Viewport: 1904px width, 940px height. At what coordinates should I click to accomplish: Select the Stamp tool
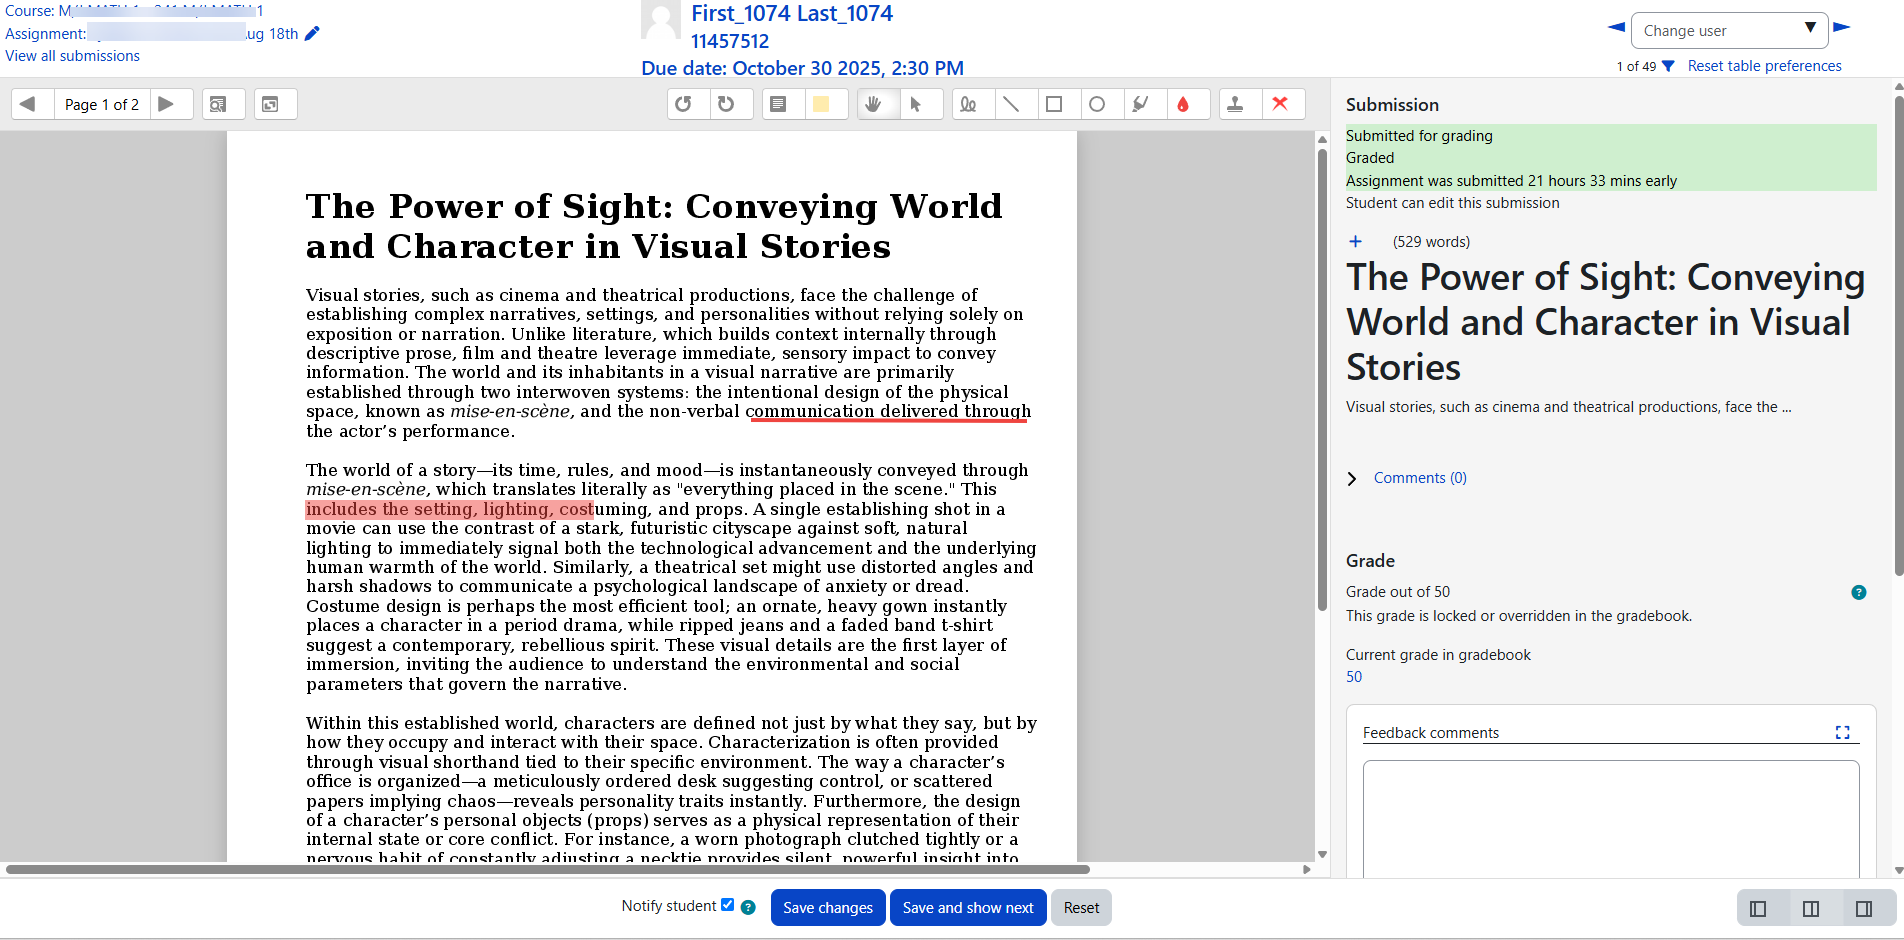coord(1236,104)
